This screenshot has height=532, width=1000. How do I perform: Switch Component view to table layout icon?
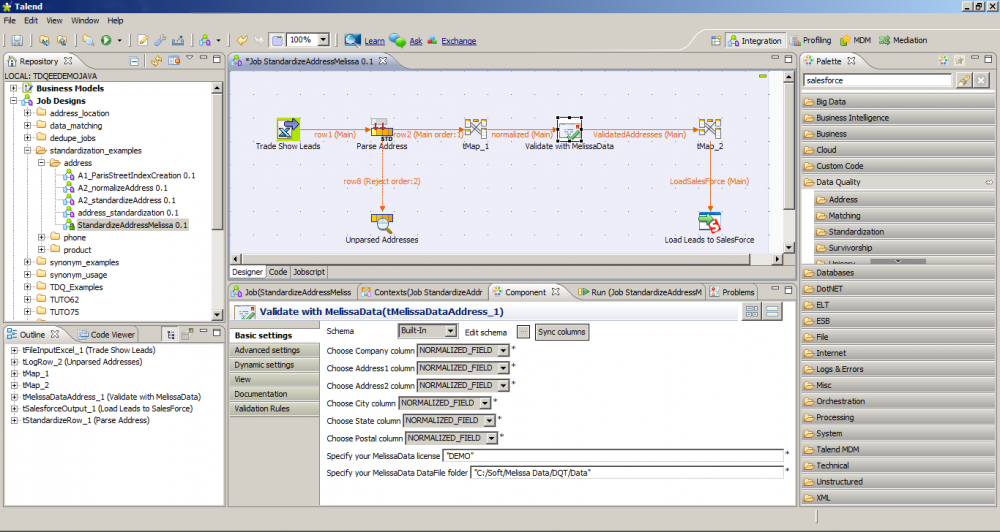[752, 311]
